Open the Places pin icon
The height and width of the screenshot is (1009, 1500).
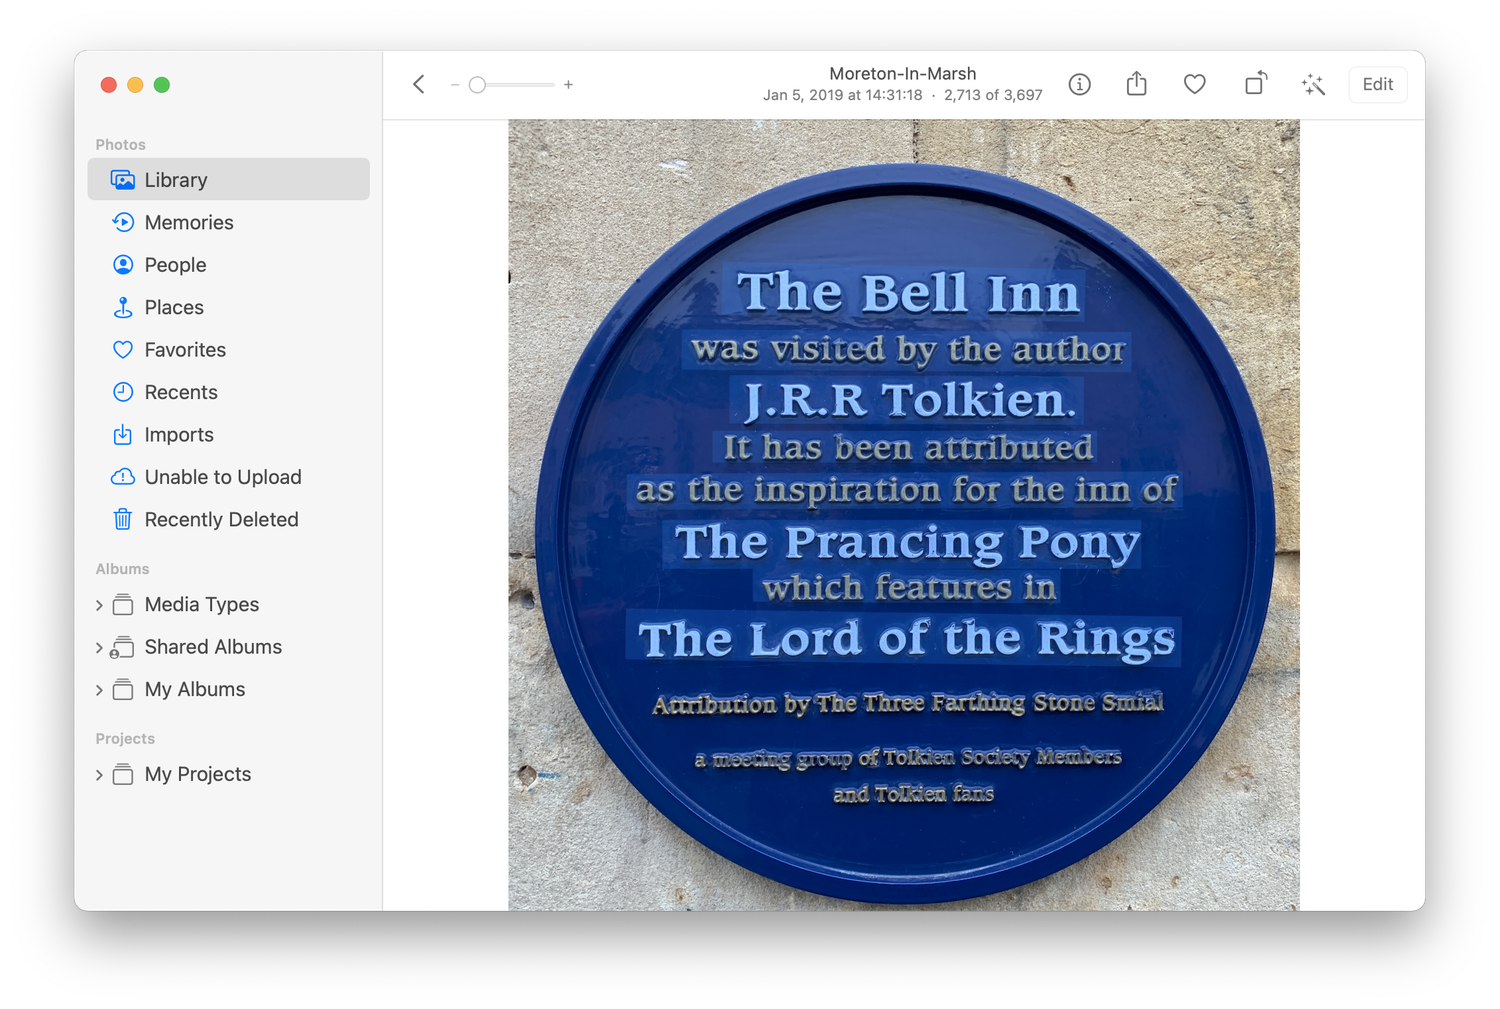[x=123, y=307]
